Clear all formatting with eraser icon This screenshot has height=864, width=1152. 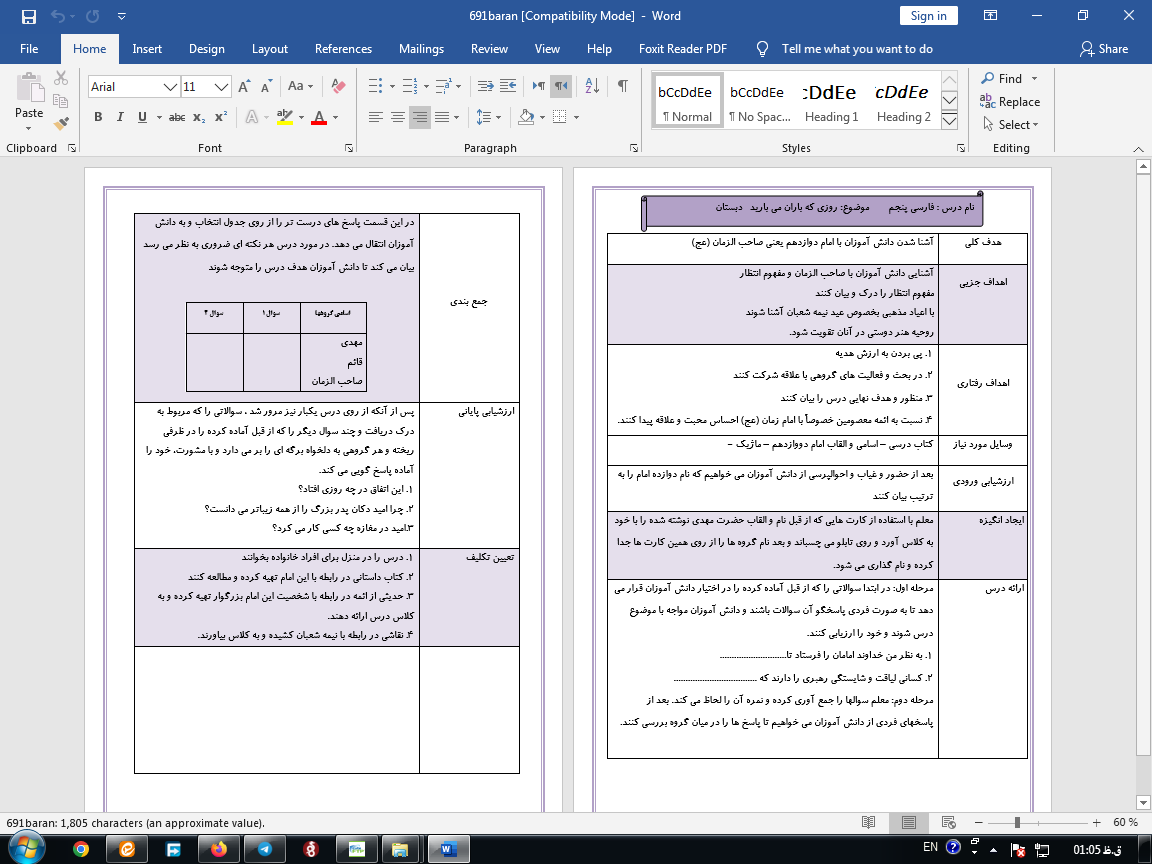[337, 87]
